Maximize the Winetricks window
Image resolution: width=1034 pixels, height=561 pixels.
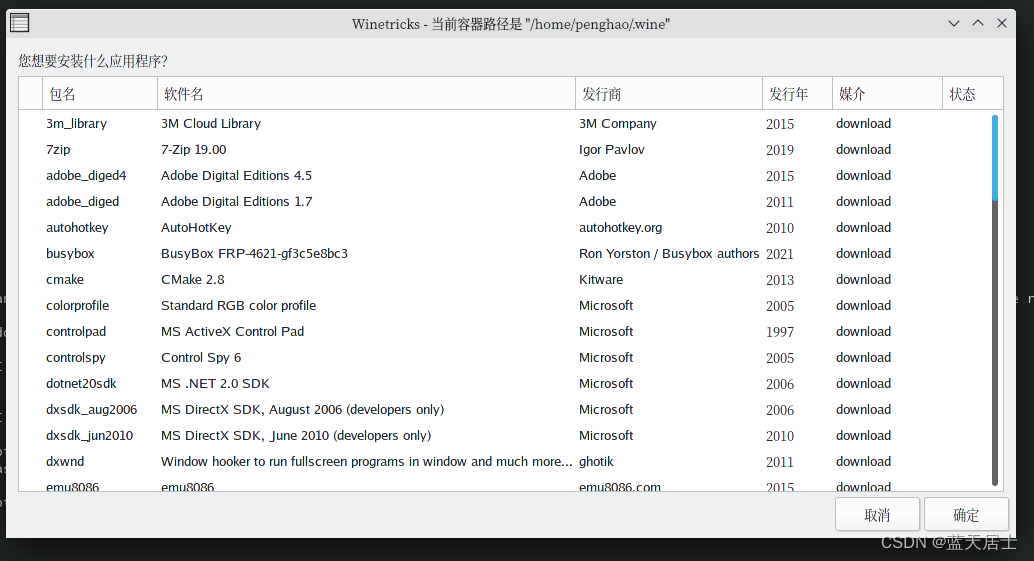pos(978,24)
